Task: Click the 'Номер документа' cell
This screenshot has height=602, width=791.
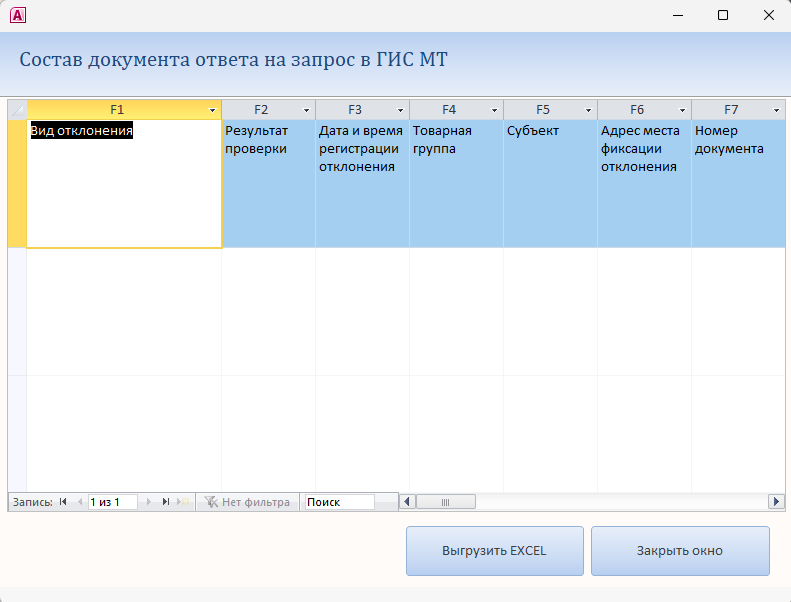Action: point(738,184)
